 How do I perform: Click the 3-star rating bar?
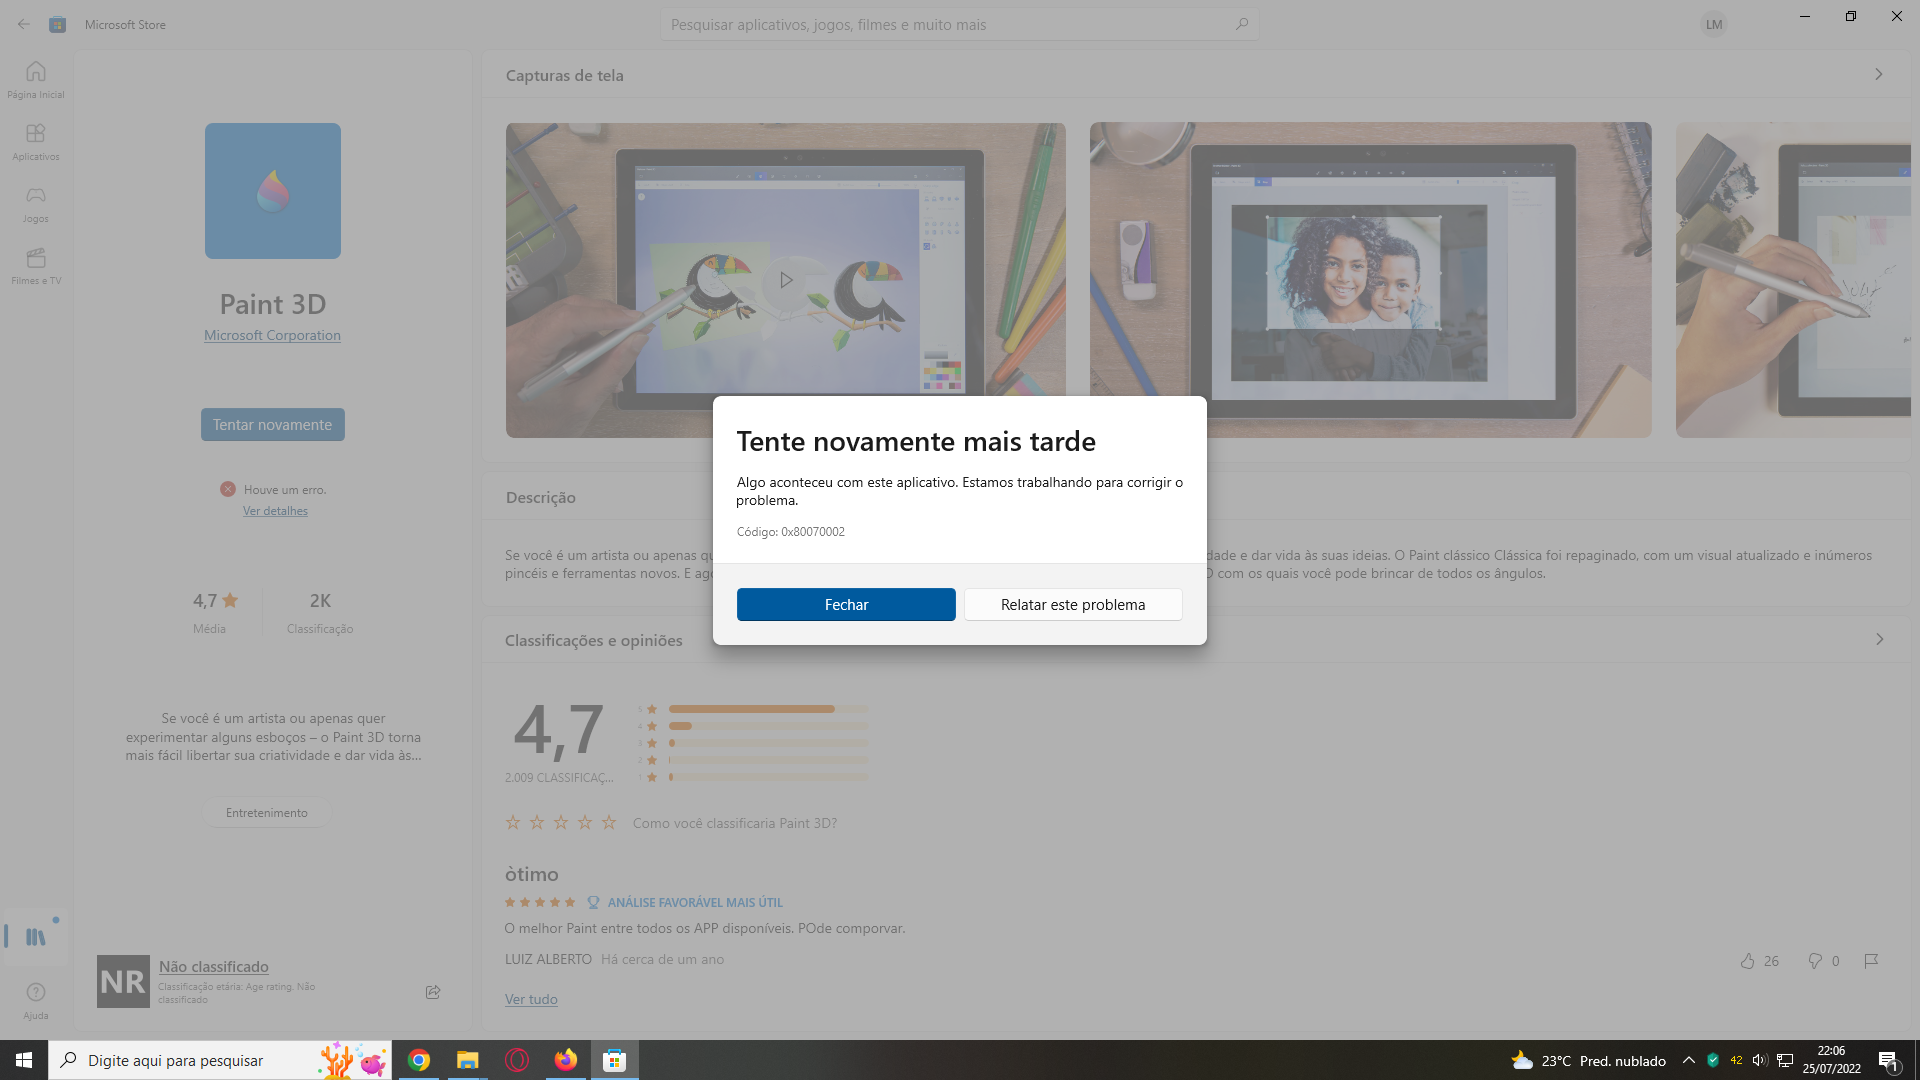point(768,743)
